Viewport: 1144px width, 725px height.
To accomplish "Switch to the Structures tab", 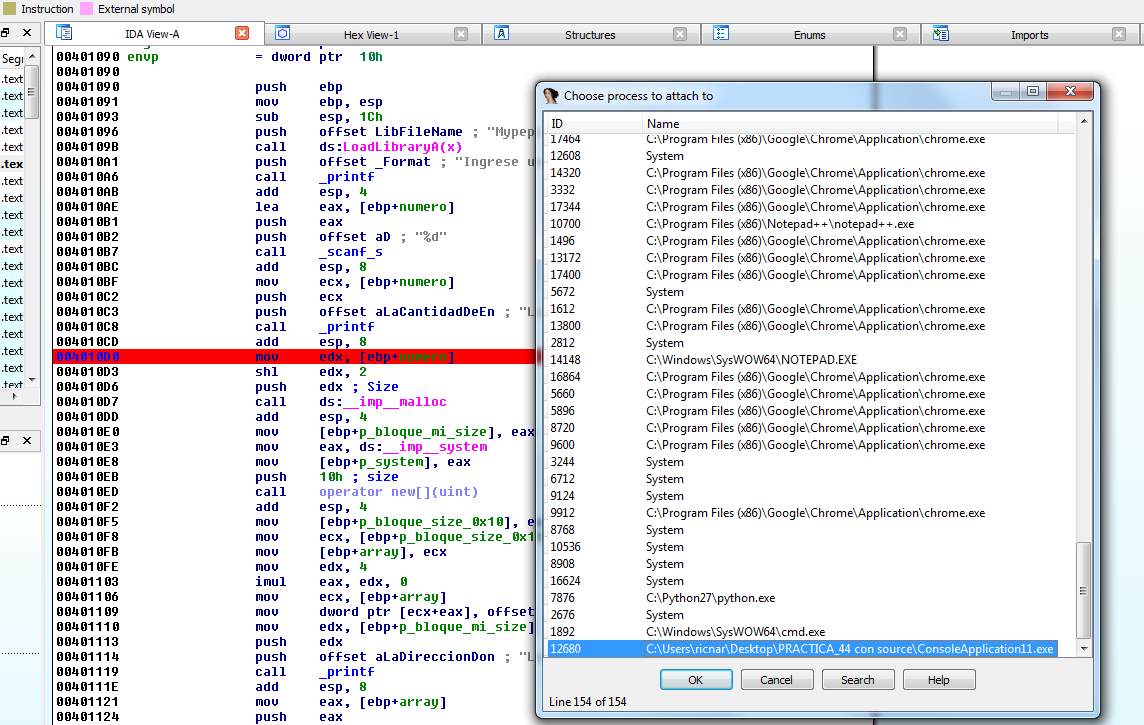I will click(590, 35).
